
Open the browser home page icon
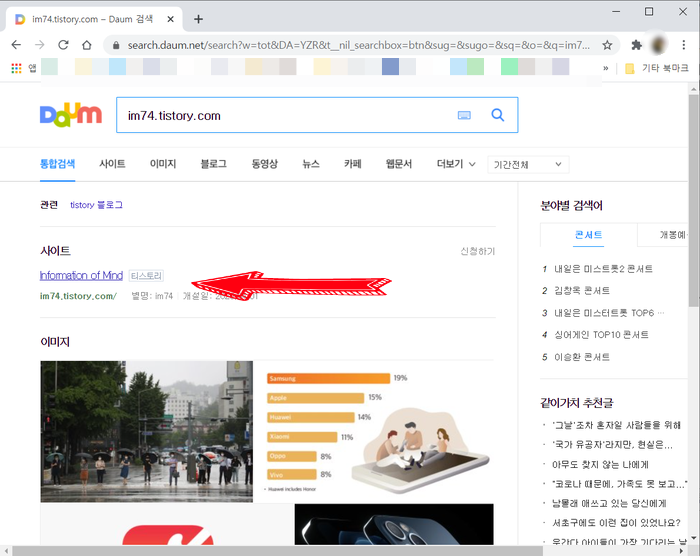[x=87, y=45]
